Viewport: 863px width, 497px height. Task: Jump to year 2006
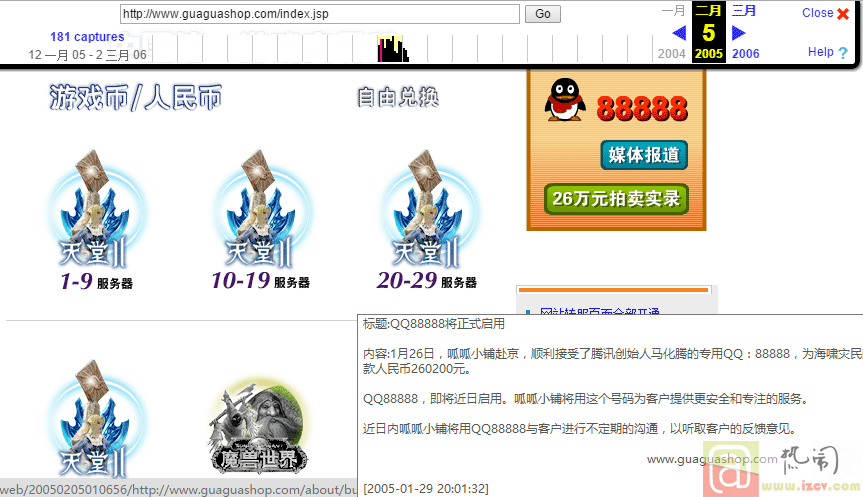coord(745,54)
